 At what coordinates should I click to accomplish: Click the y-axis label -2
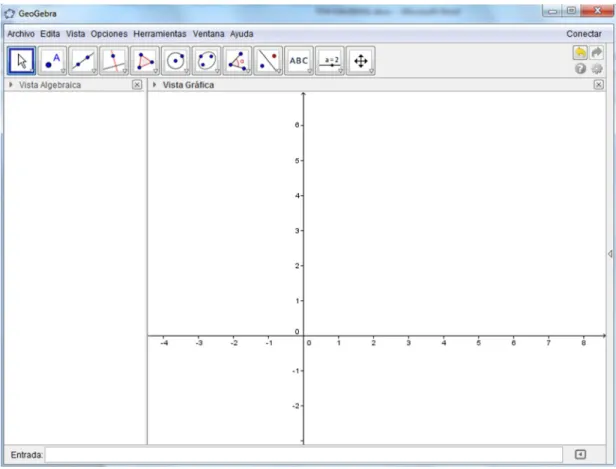tap(296, 406)
